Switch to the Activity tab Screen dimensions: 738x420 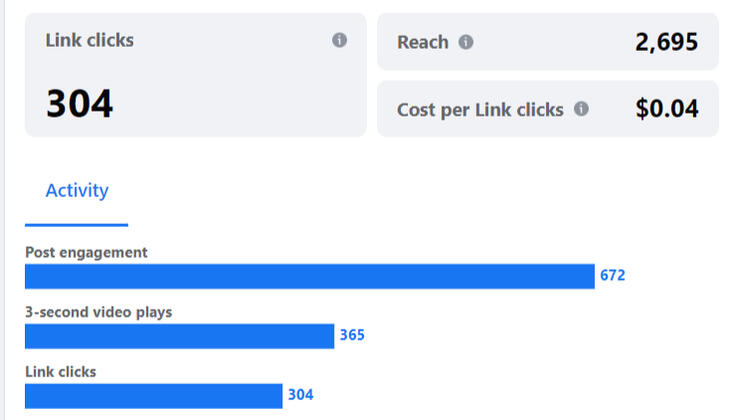pos(77,190)
